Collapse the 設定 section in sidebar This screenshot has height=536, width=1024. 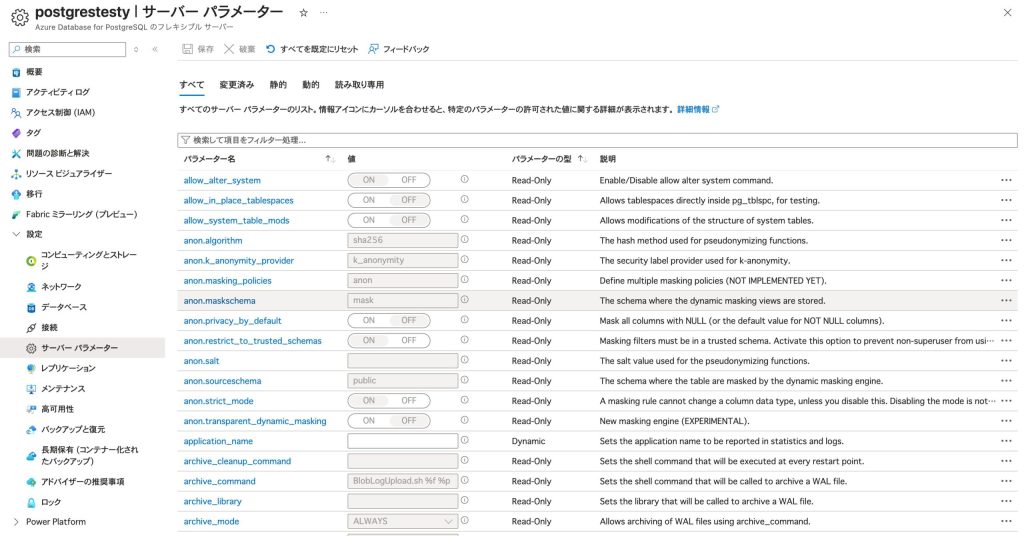16,234
